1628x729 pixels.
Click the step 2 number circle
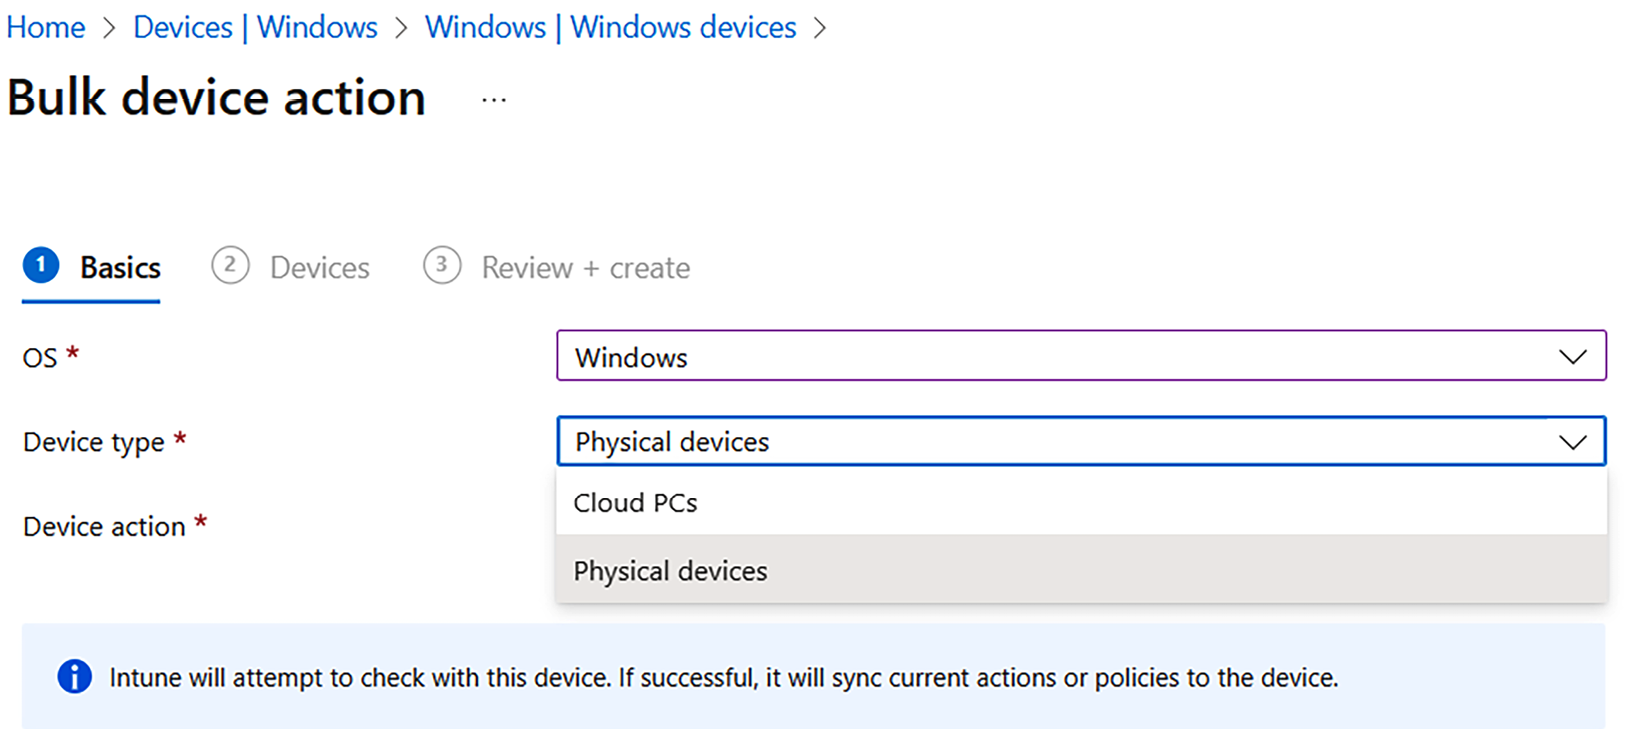pos(230,266)
